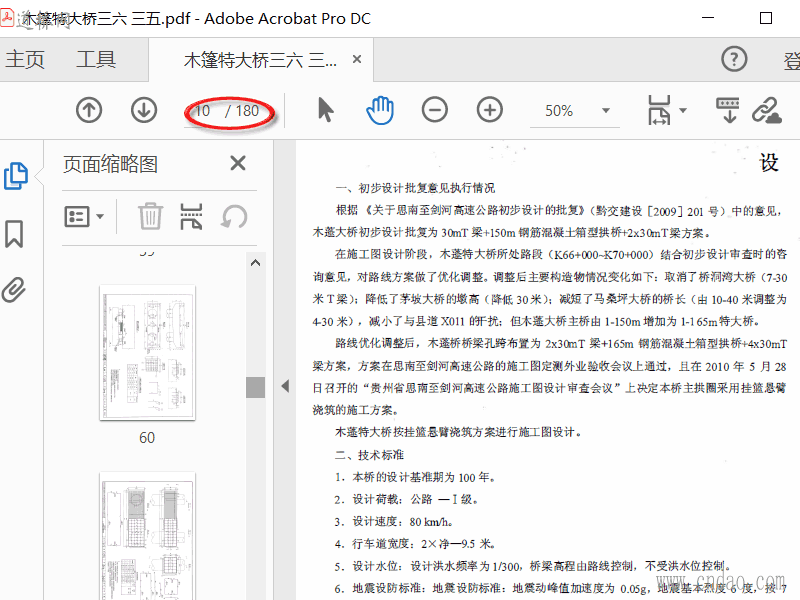Click the line 设计速度: 80 km/h
Viewport: 800px width, 600px height.
coord(394,521)
